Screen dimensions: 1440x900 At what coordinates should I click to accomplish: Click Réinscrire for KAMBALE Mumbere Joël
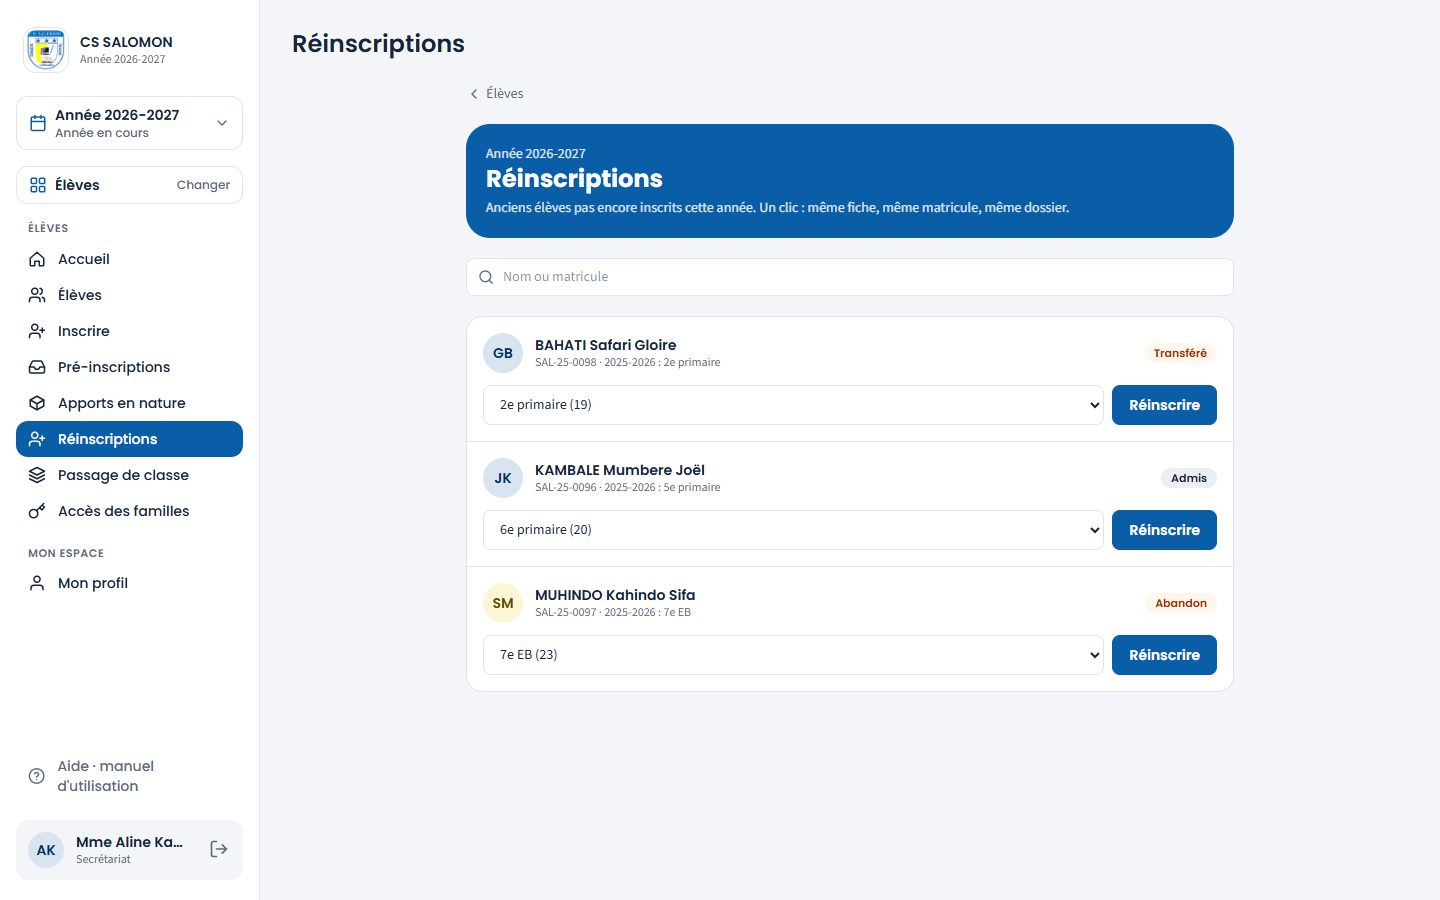[1164, 530]
